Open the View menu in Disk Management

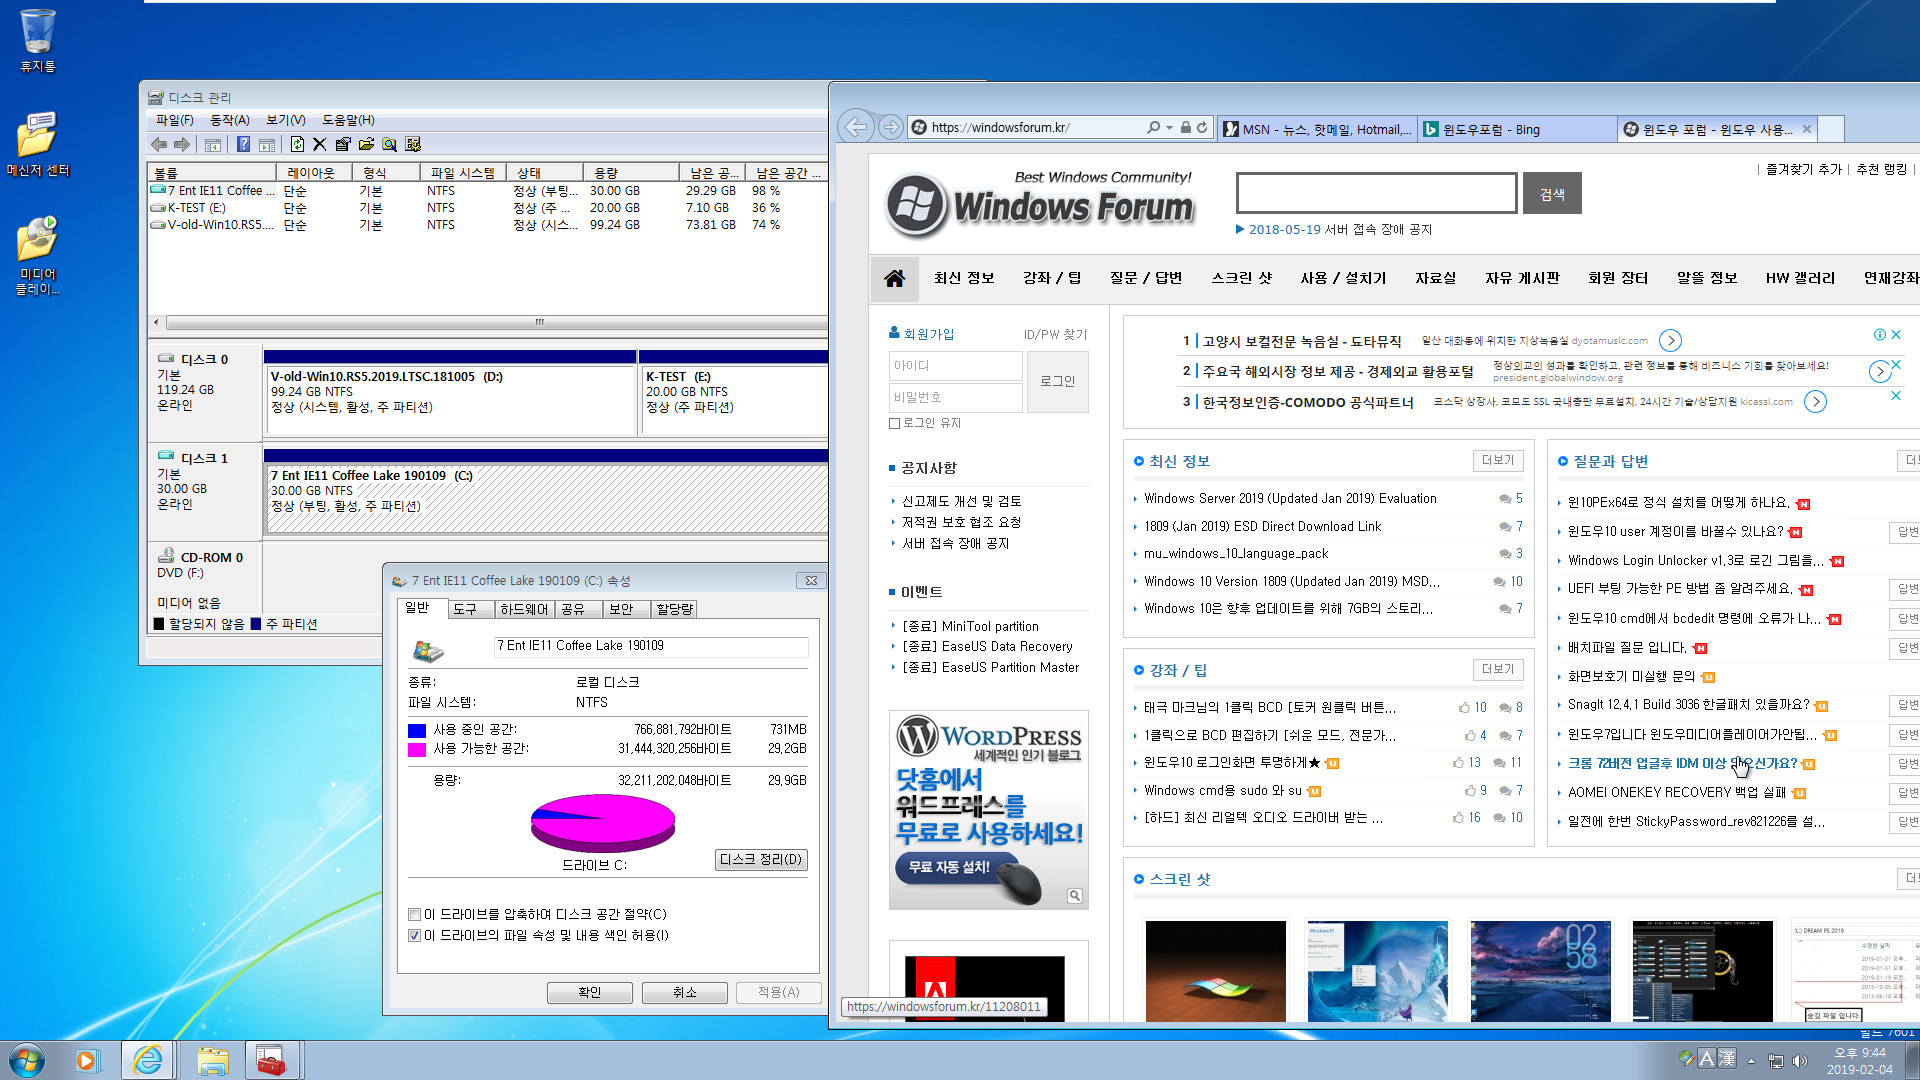click(285, 120)
